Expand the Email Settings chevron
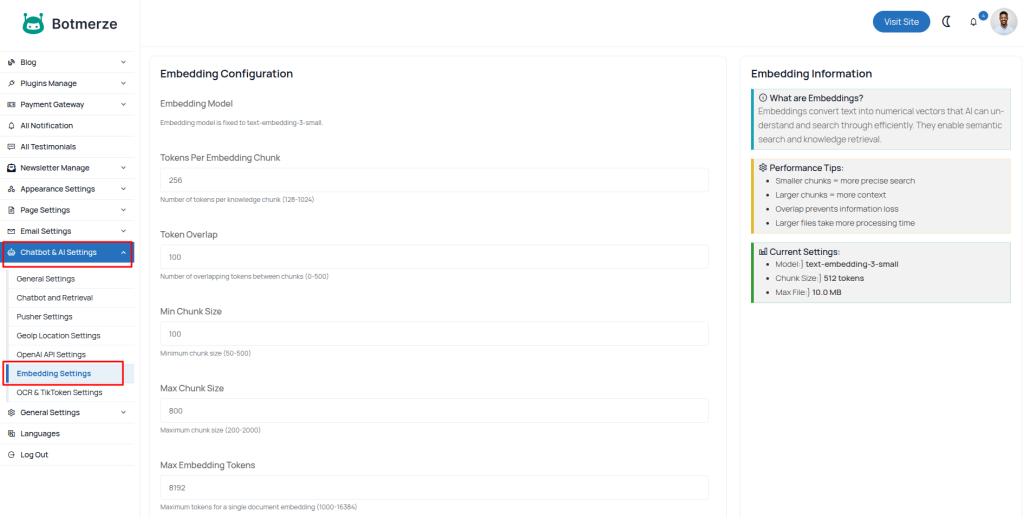The width and height of the screenshot is (1024, 518). pyautogui.click(x=123, y=231)
